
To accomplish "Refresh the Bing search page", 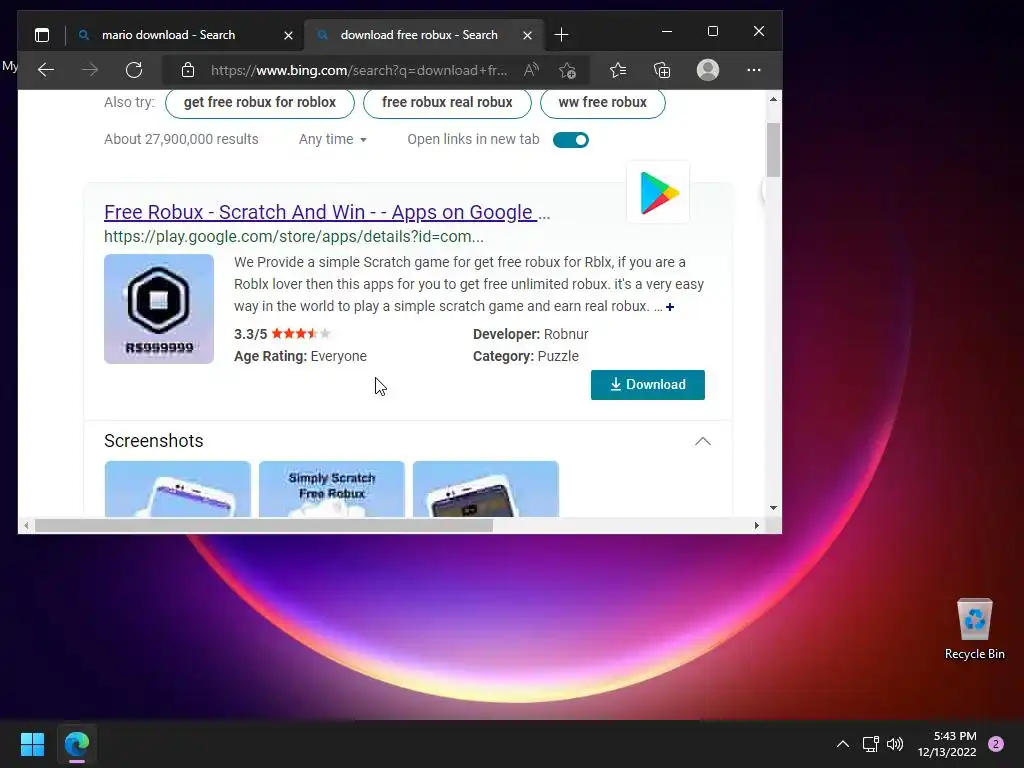I will point(134,70).
